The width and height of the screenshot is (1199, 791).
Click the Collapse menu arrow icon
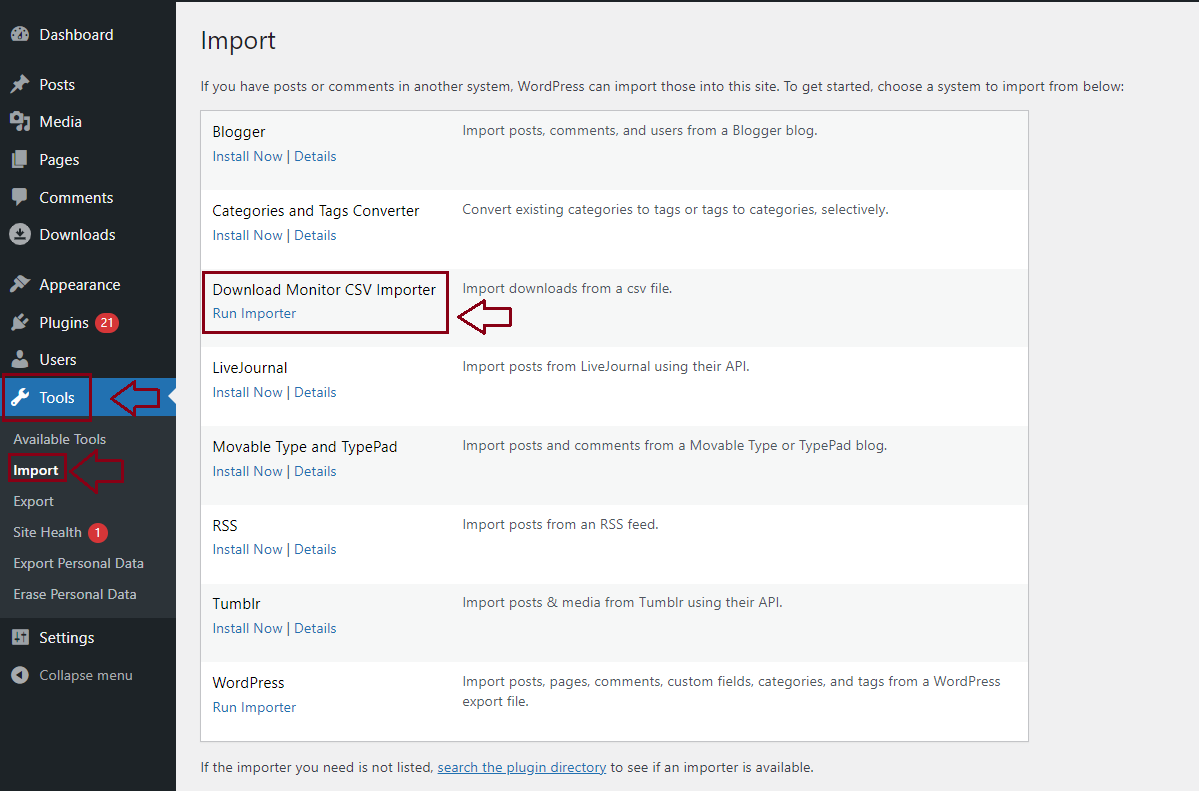click(x=20, y=675)
